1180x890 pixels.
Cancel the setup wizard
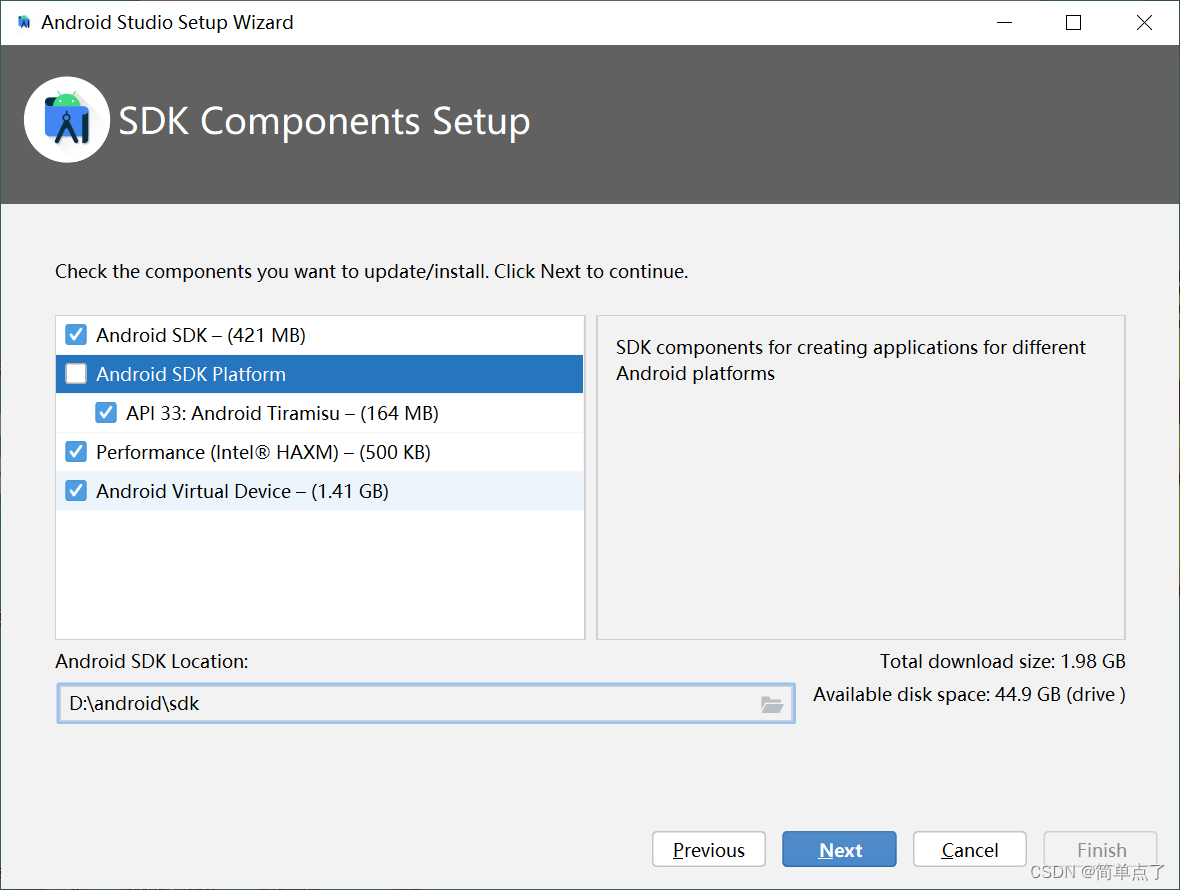point(969,849)
